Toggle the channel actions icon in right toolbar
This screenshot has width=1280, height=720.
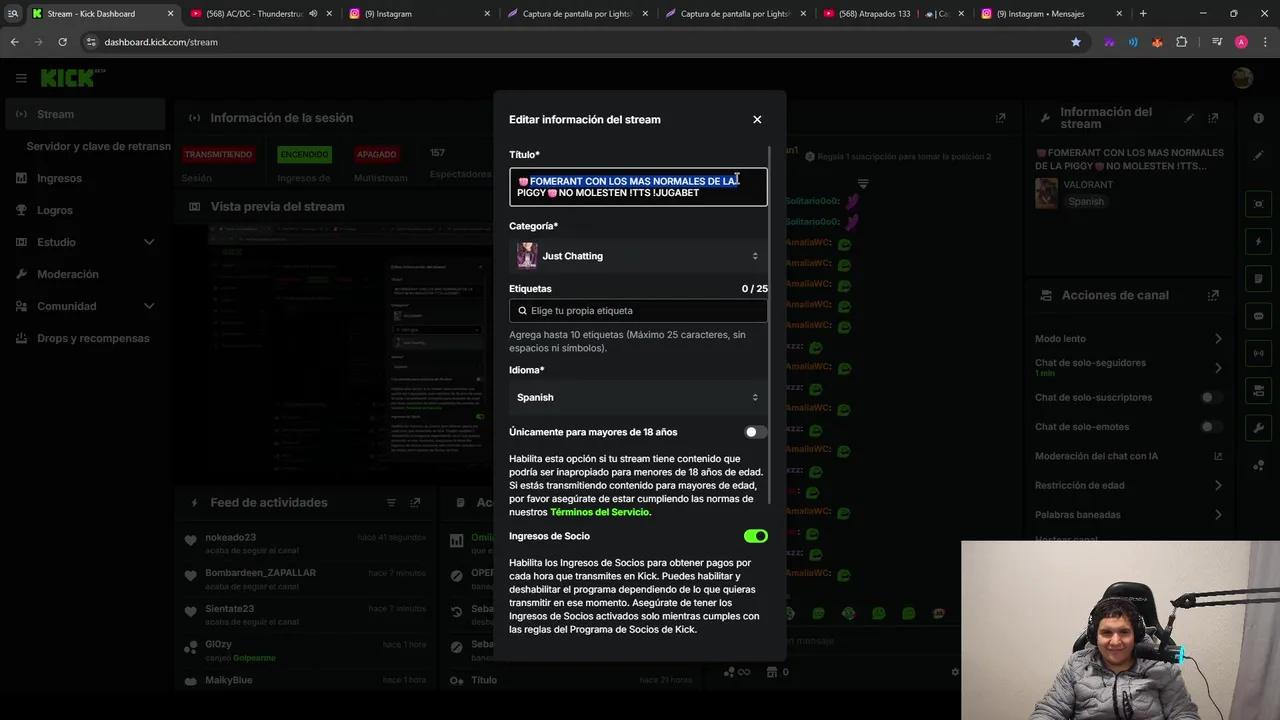(1258, 390)
